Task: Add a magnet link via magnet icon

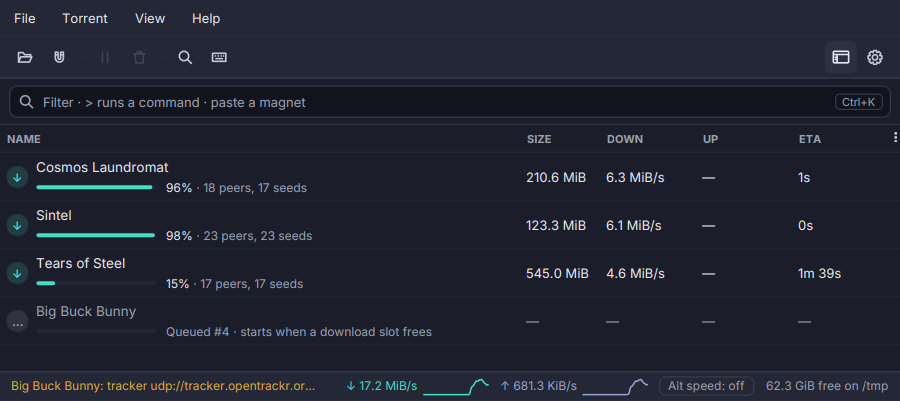Action: tap(59, 57)
